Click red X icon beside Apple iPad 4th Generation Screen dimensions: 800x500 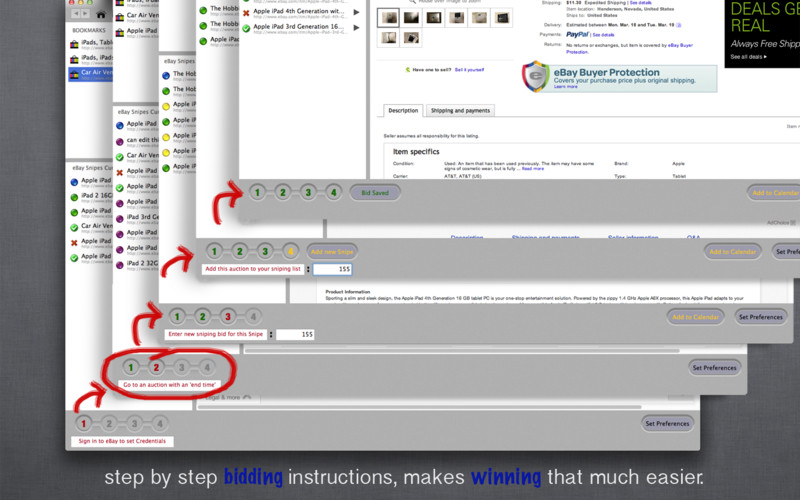[x=246, y=13]
